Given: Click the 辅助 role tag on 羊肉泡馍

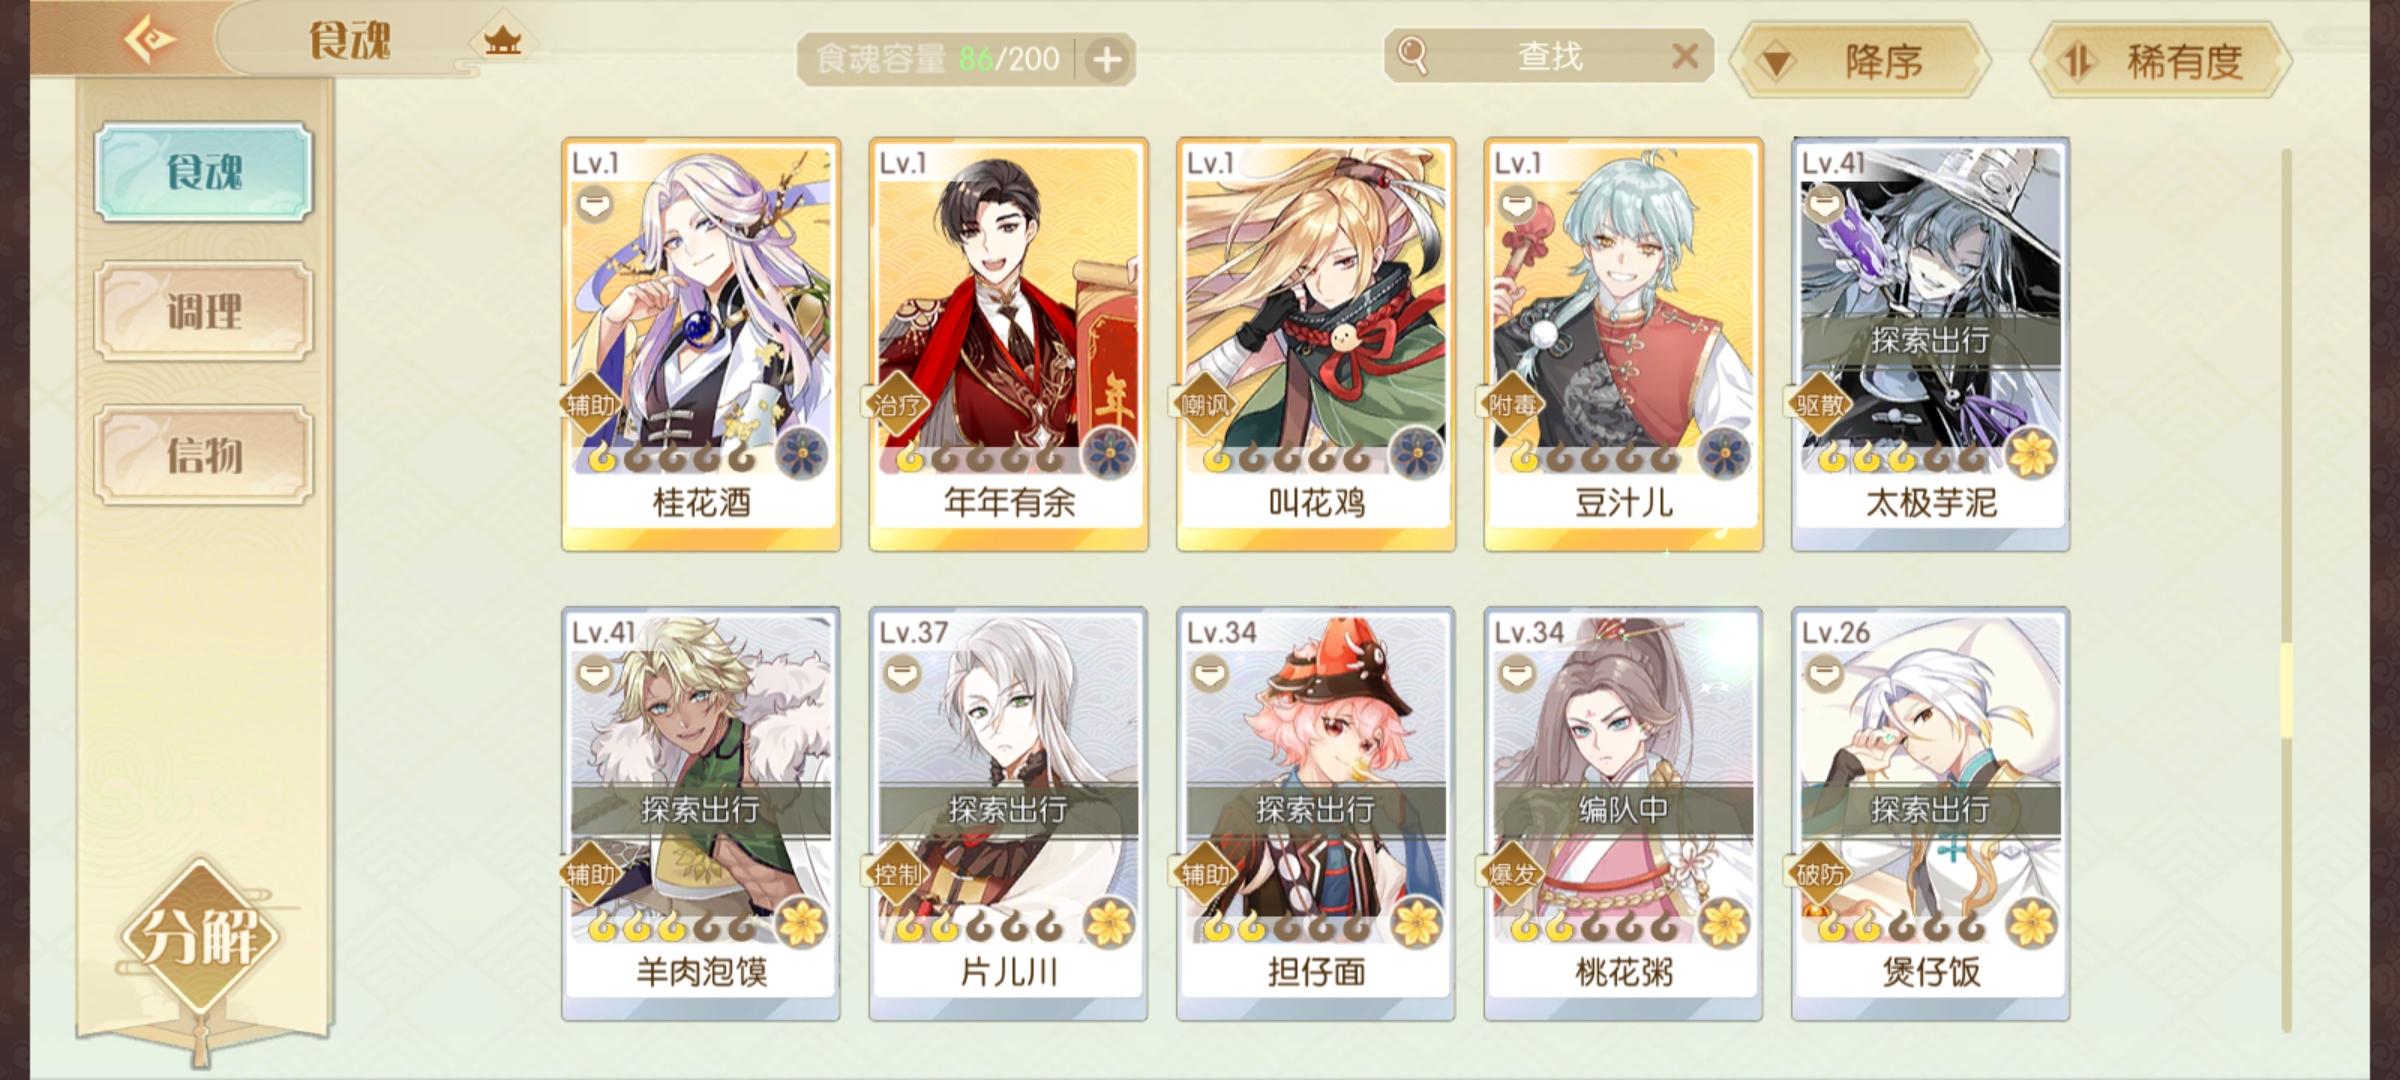Looking at the screenshot, I should tap(591, 874).
